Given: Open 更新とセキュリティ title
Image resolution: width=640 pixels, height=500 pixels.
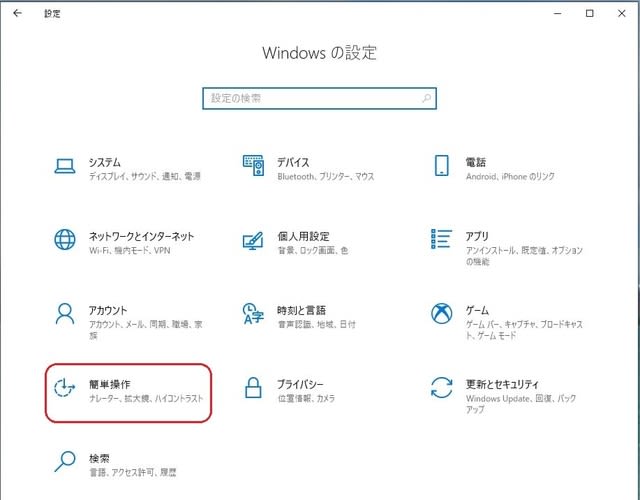Looking at the screenshot, I should pos(502,384).
